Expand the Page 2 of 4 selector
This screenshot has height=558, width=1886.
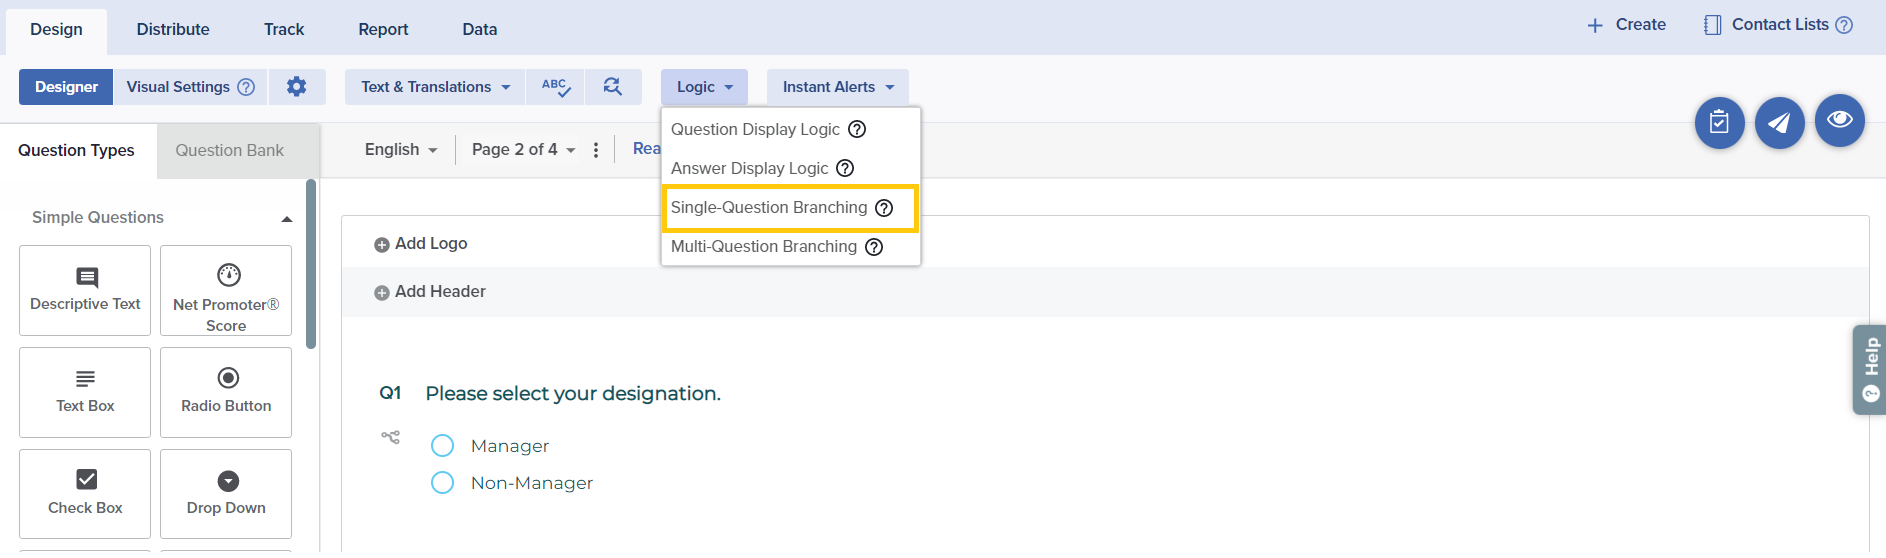[523, 150]
